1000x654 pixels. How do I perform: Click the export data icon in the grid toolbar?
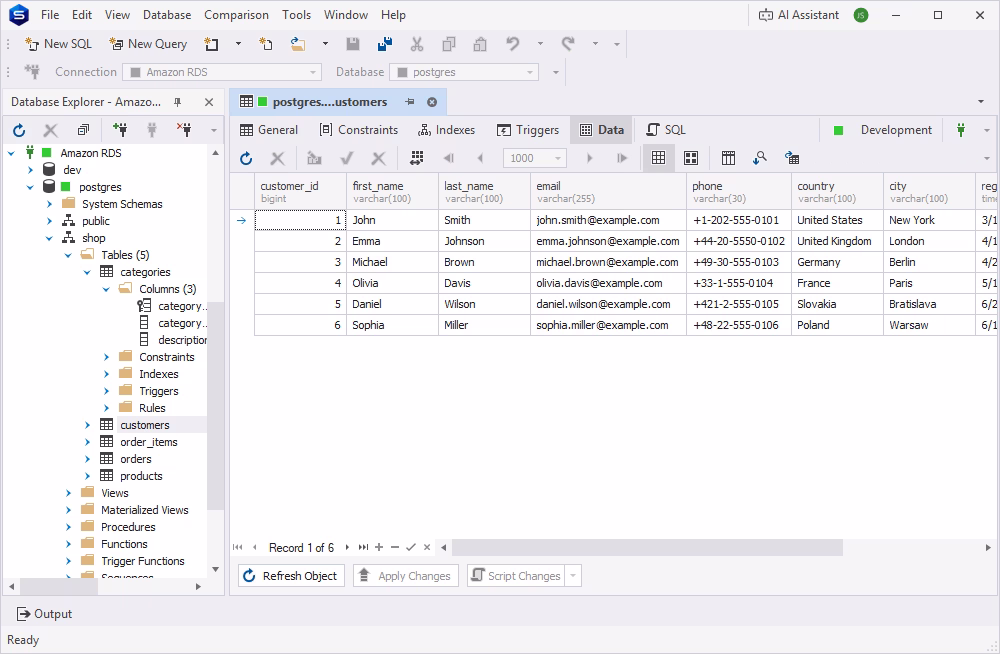pos(791,158)
